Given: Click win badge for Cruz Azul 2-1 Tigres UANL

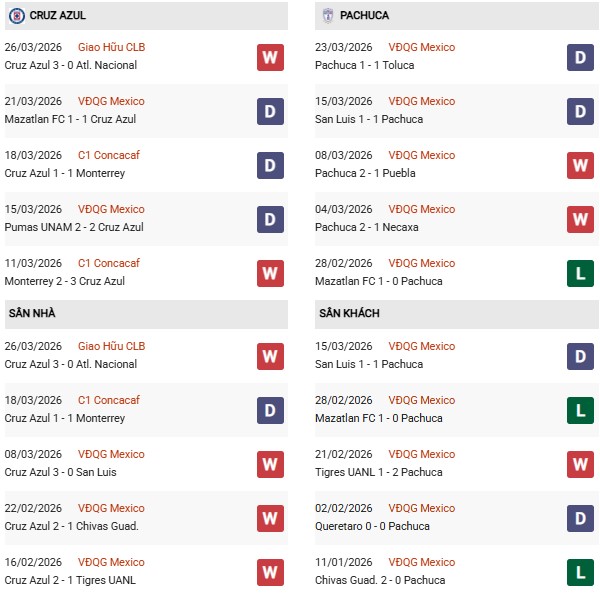Looking at the screenshot, I should [269, 572].
